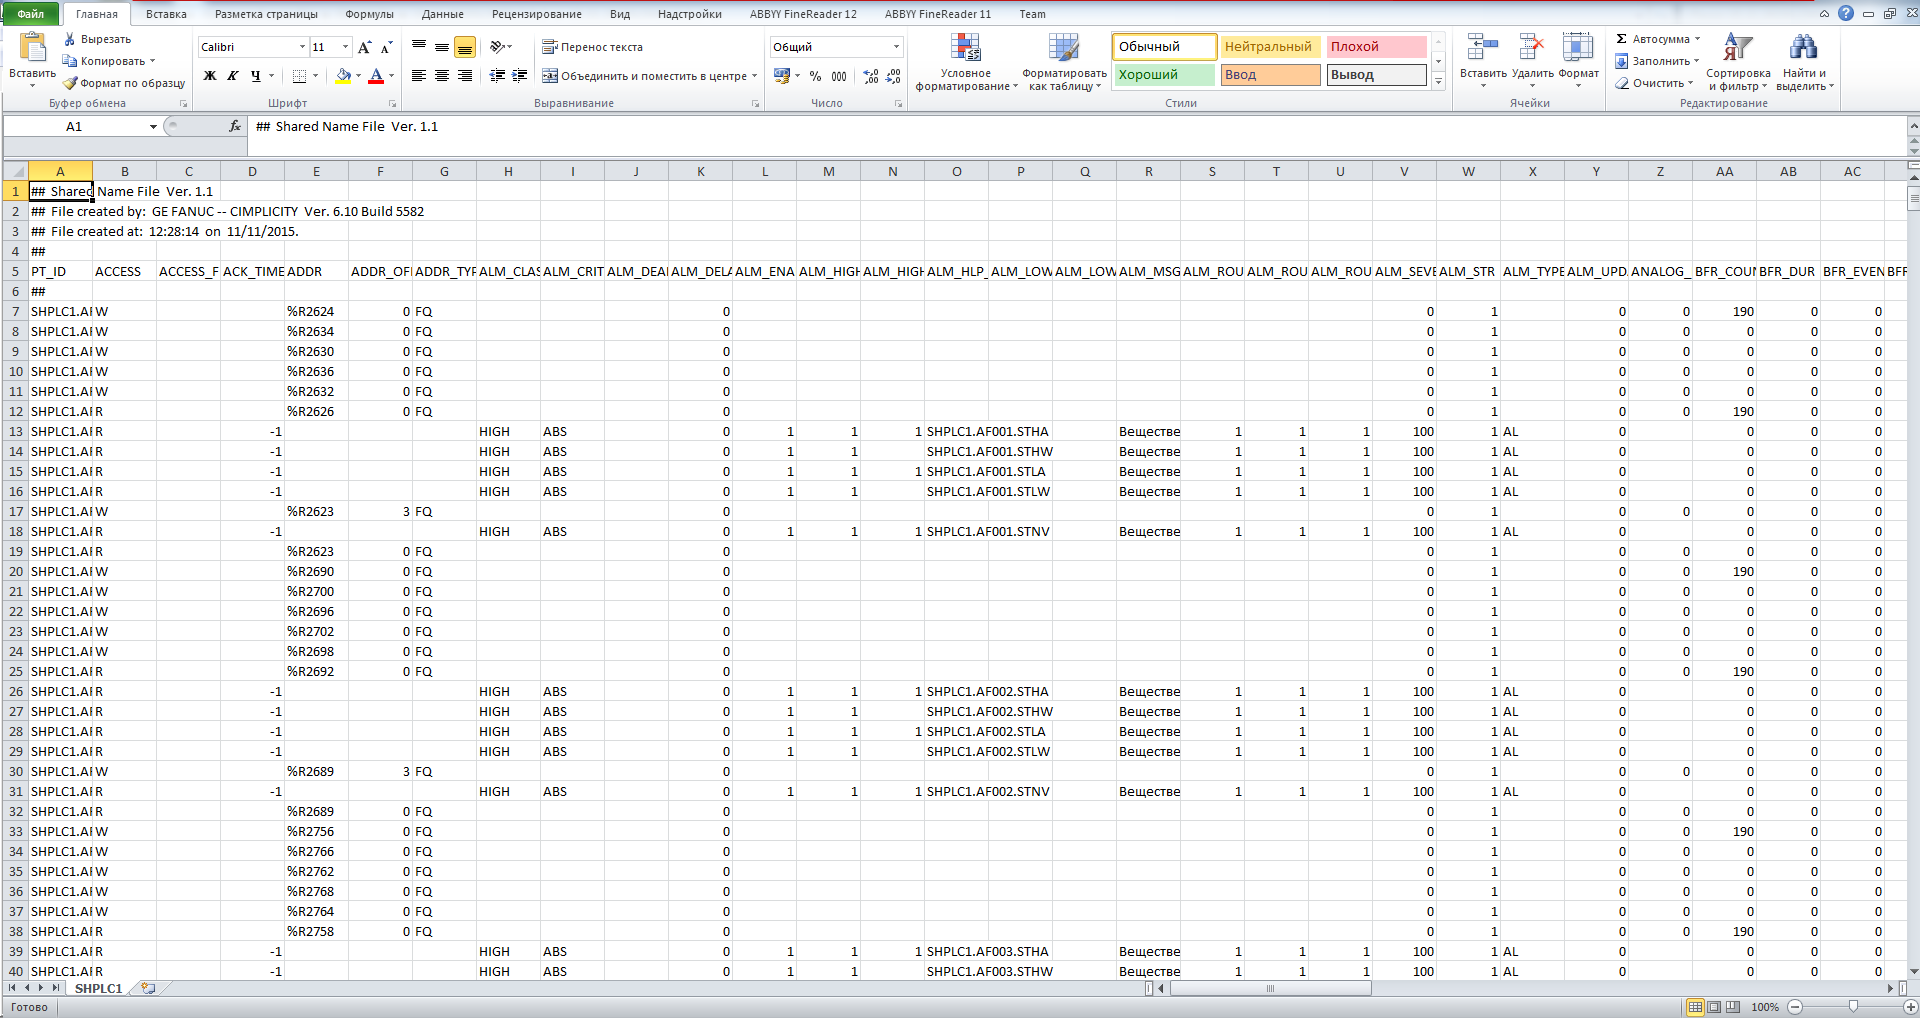Viewport: 1920px width, 1018px height.
Task: Click the Вставить paste icon
Action: [32, 48]
